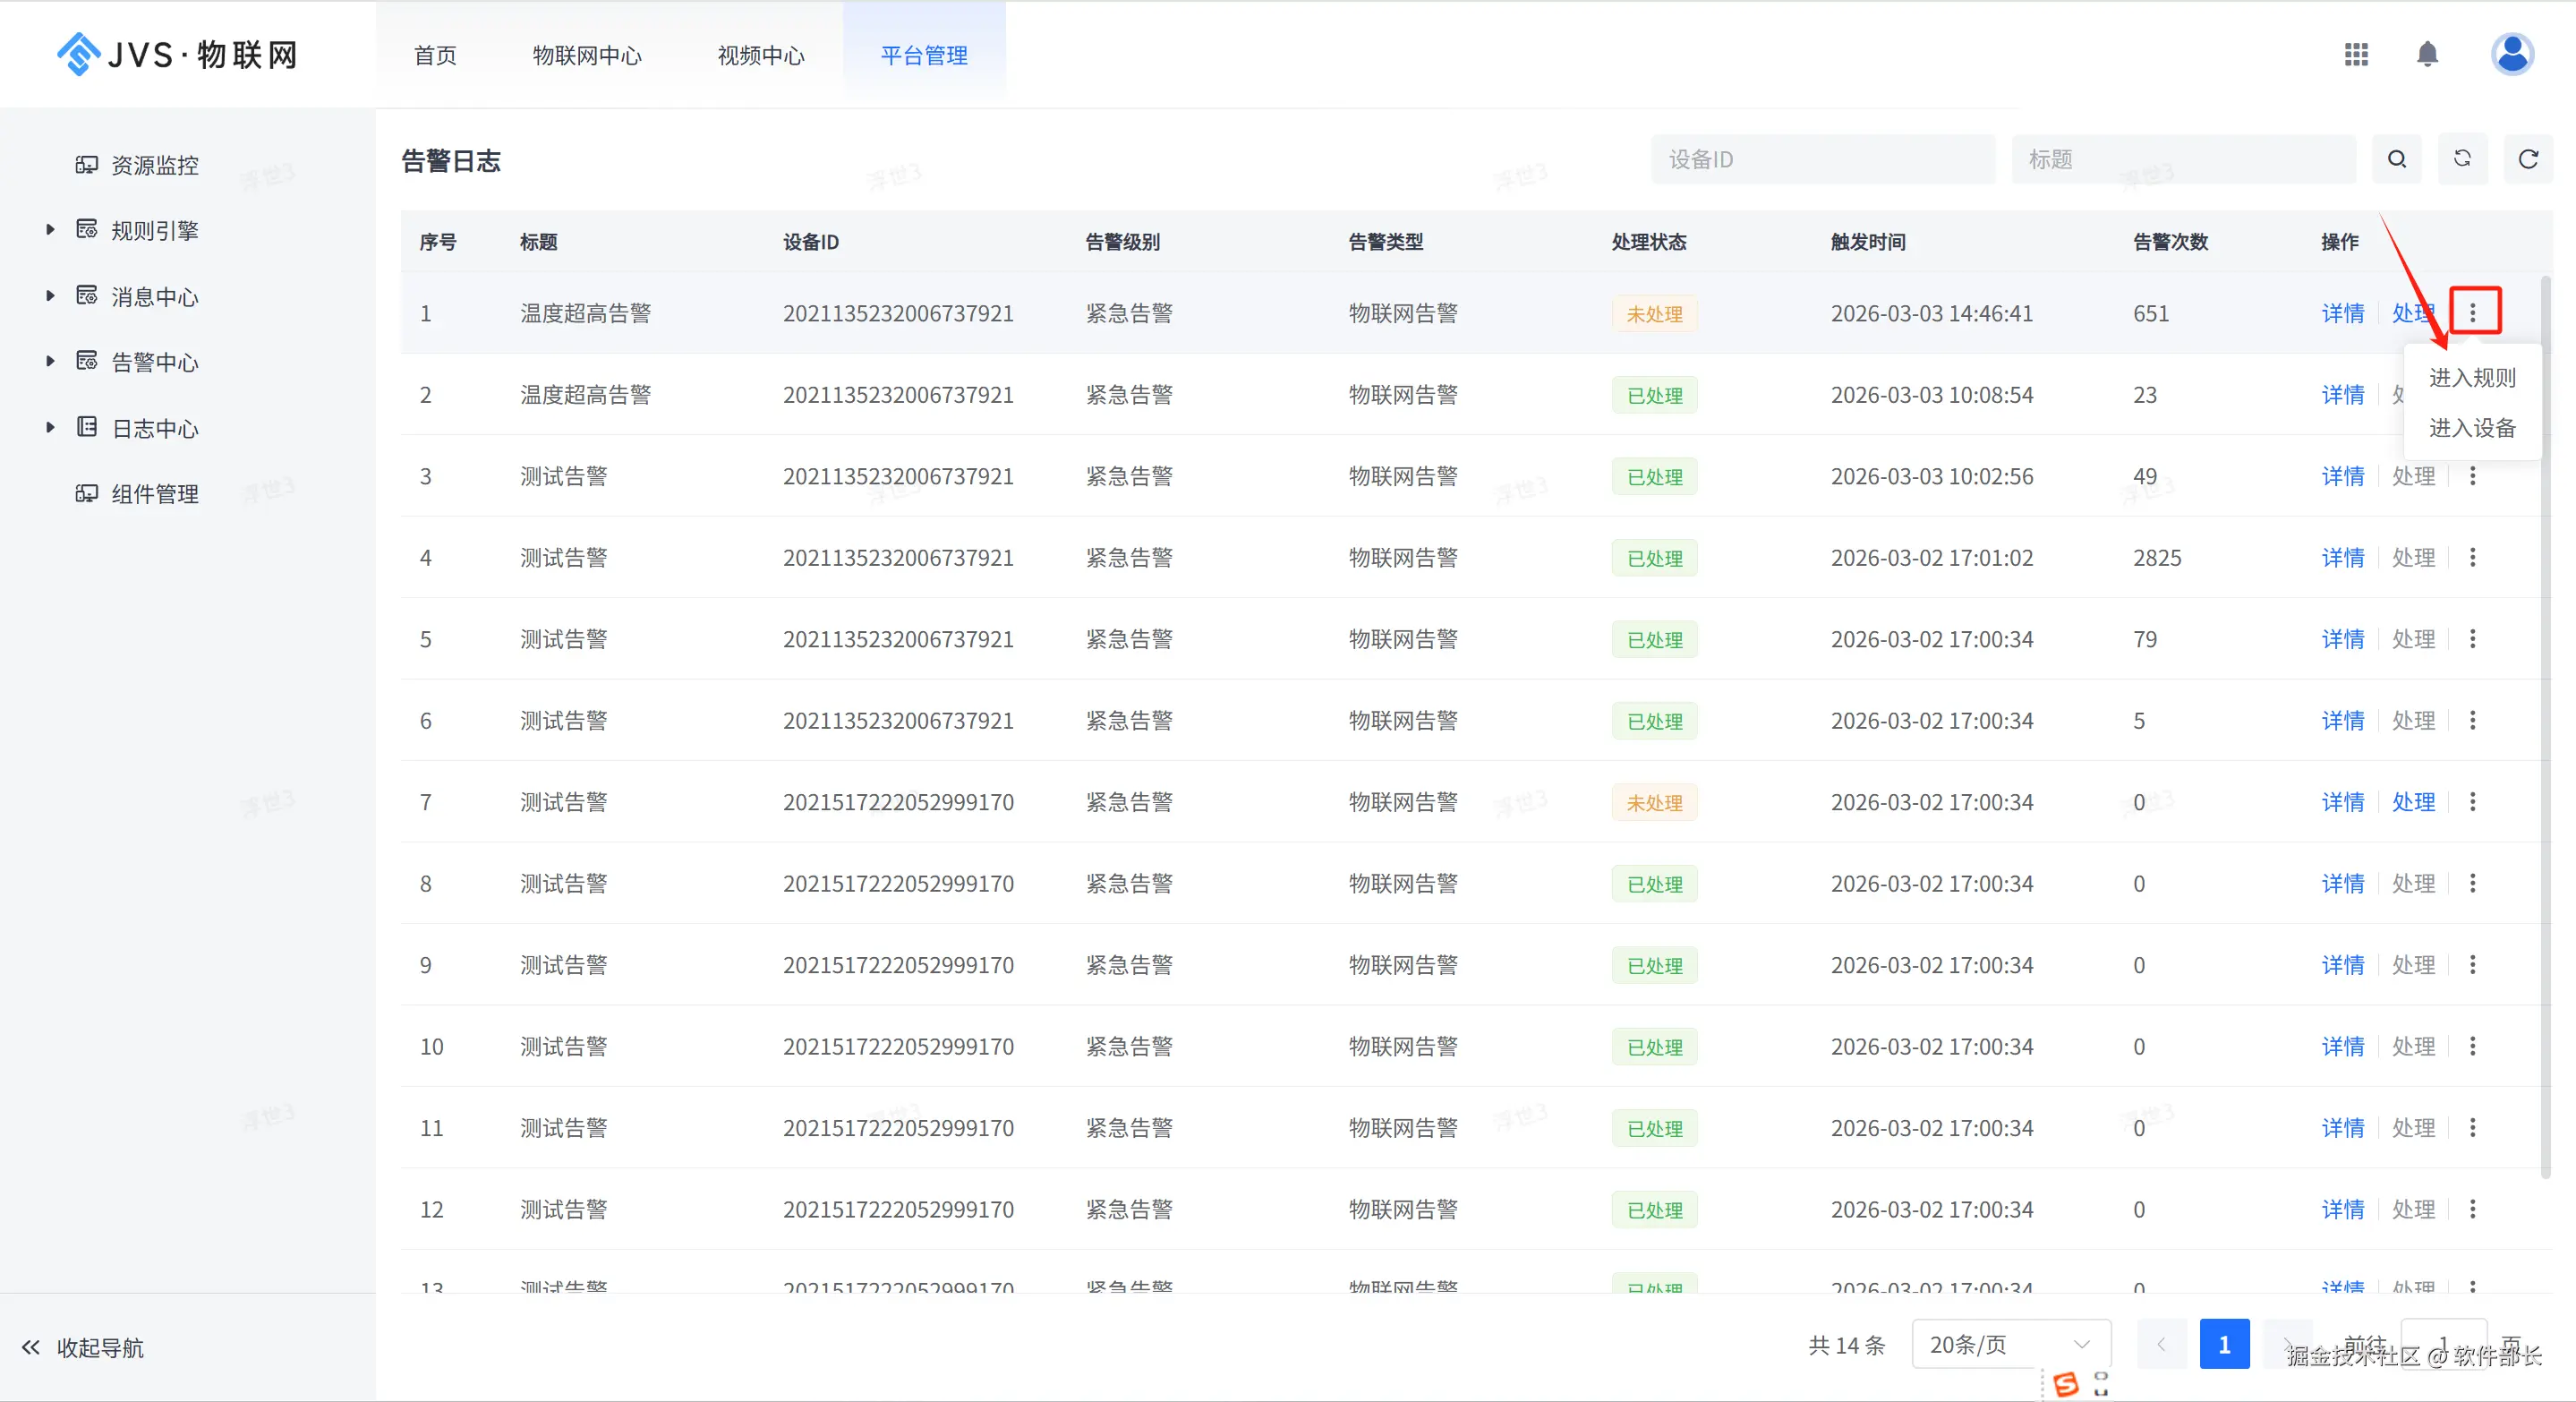
Task: Open the apps grid icon
Action: [x=2355, y=55]
